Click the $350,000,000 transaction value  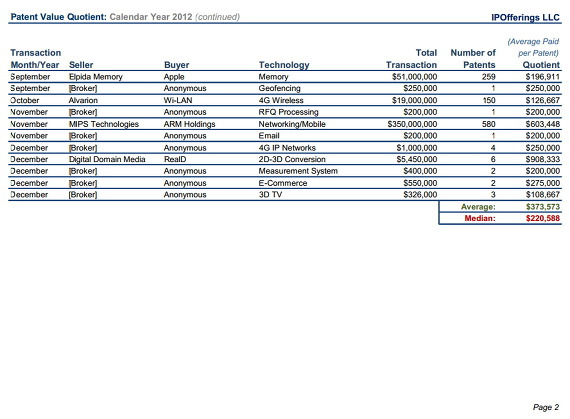(412, 124)
